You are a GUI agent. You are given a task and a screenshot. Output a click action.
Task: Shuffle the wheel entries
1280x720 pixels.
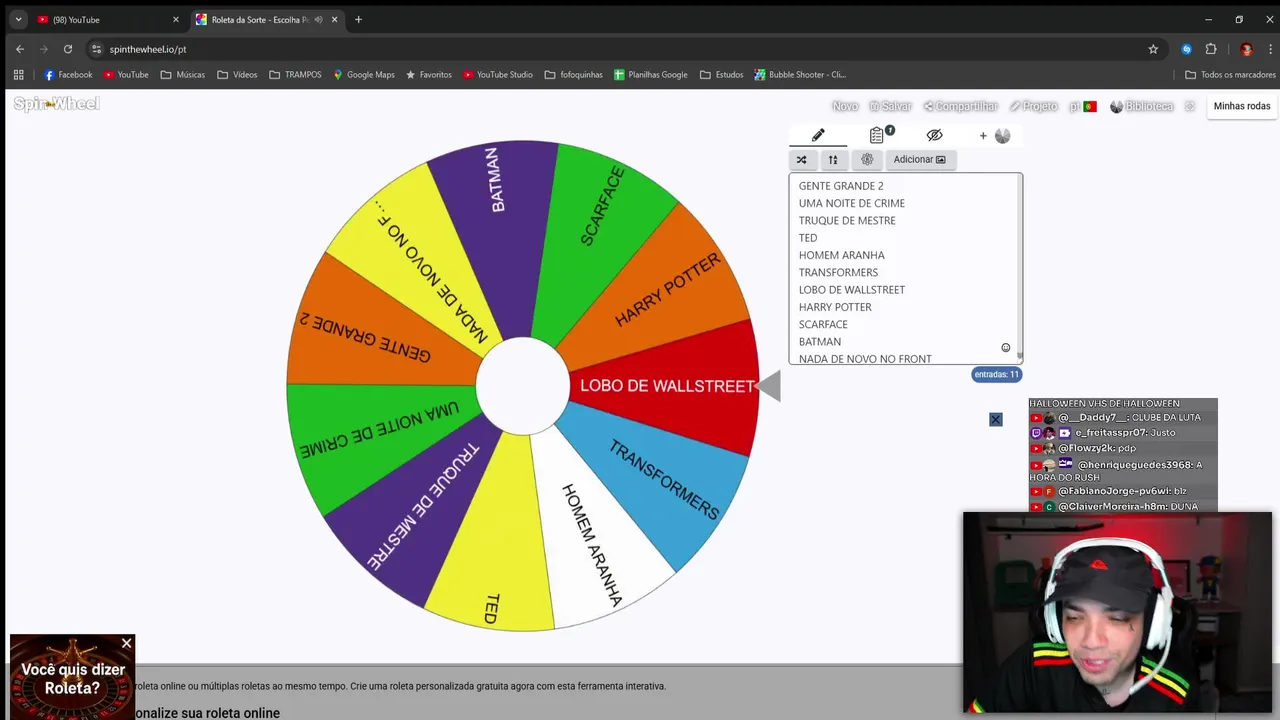pyautogui.click(x=801, y=159)
